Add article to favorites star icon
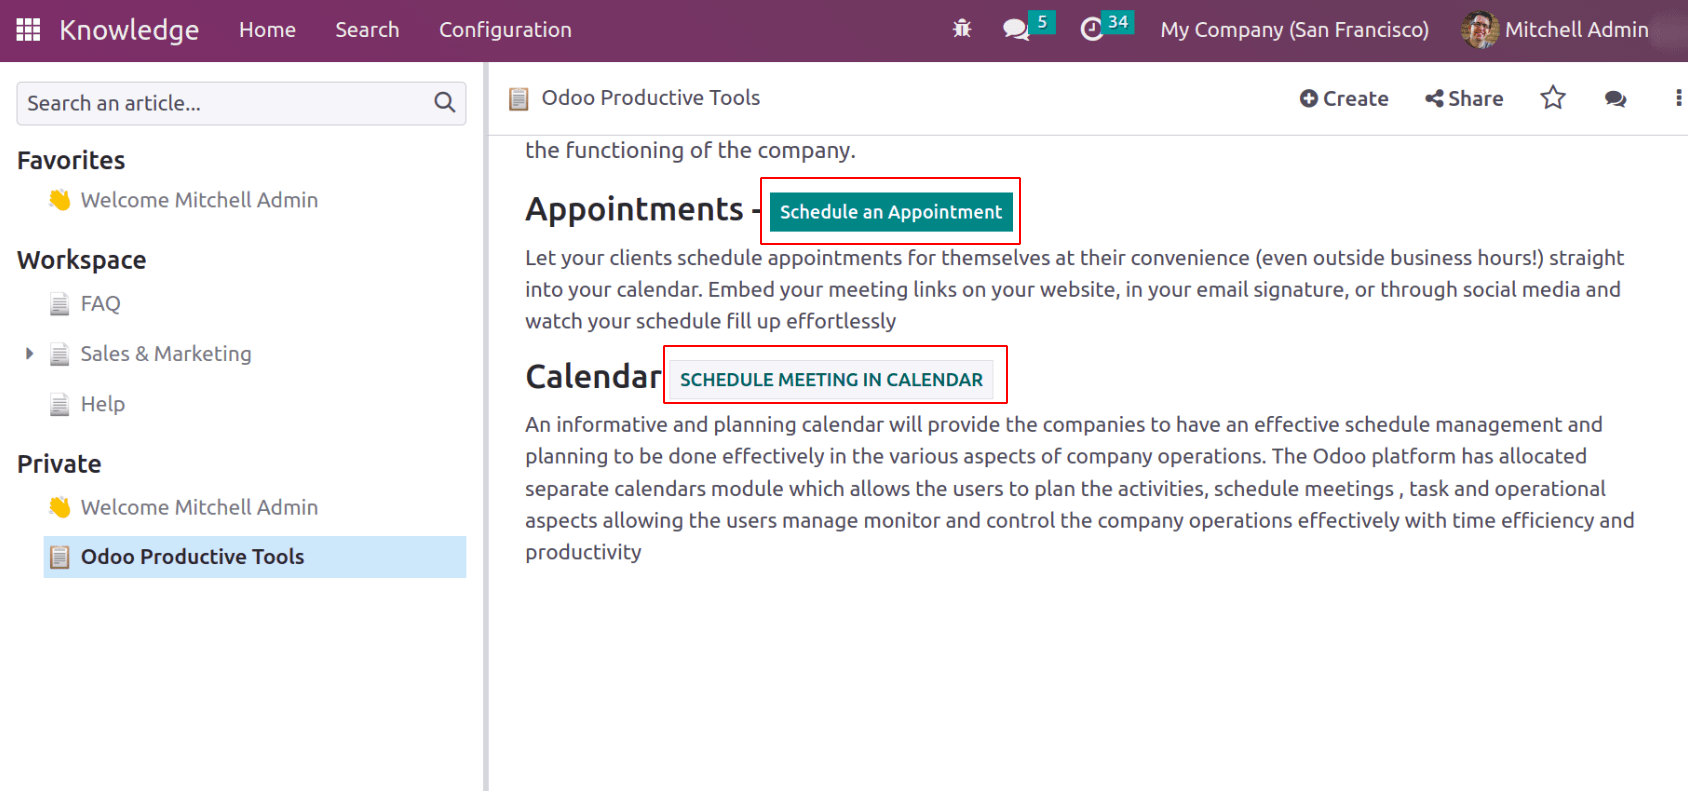This screenshot has width=1688, height=791. [1553, 97]
